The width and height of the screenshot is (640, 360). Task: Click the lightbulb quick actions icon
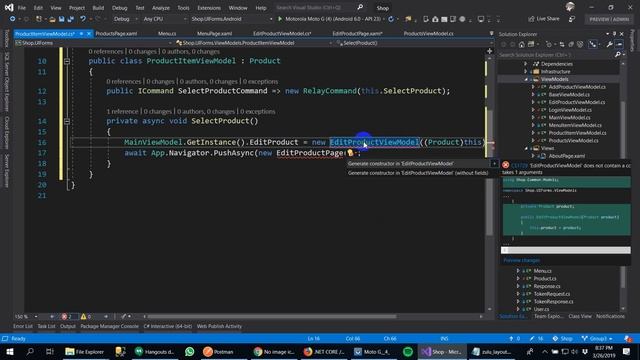coord(350,153)
